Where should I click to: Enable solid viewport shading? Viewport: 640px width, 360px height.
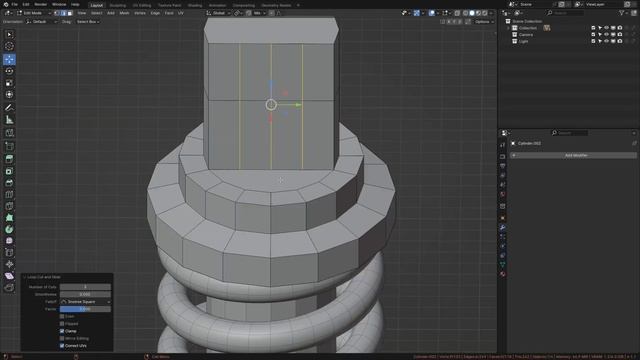(x=472, y=13)
